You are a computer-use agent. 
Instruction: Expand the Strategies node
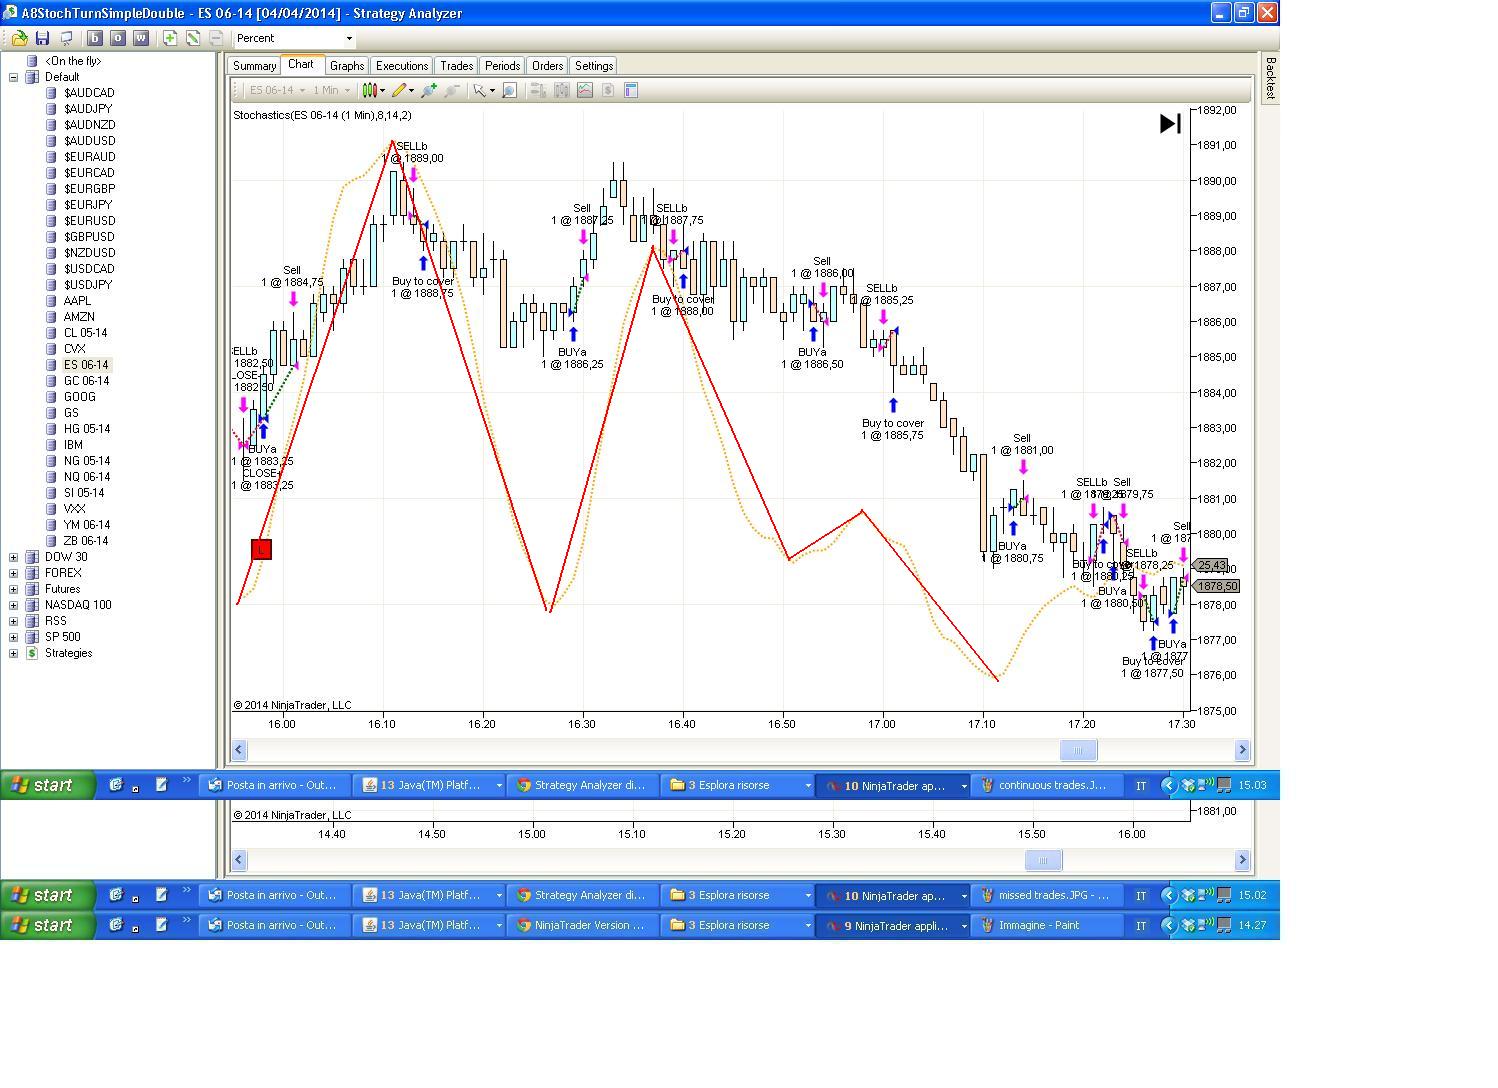coord(14,653)
